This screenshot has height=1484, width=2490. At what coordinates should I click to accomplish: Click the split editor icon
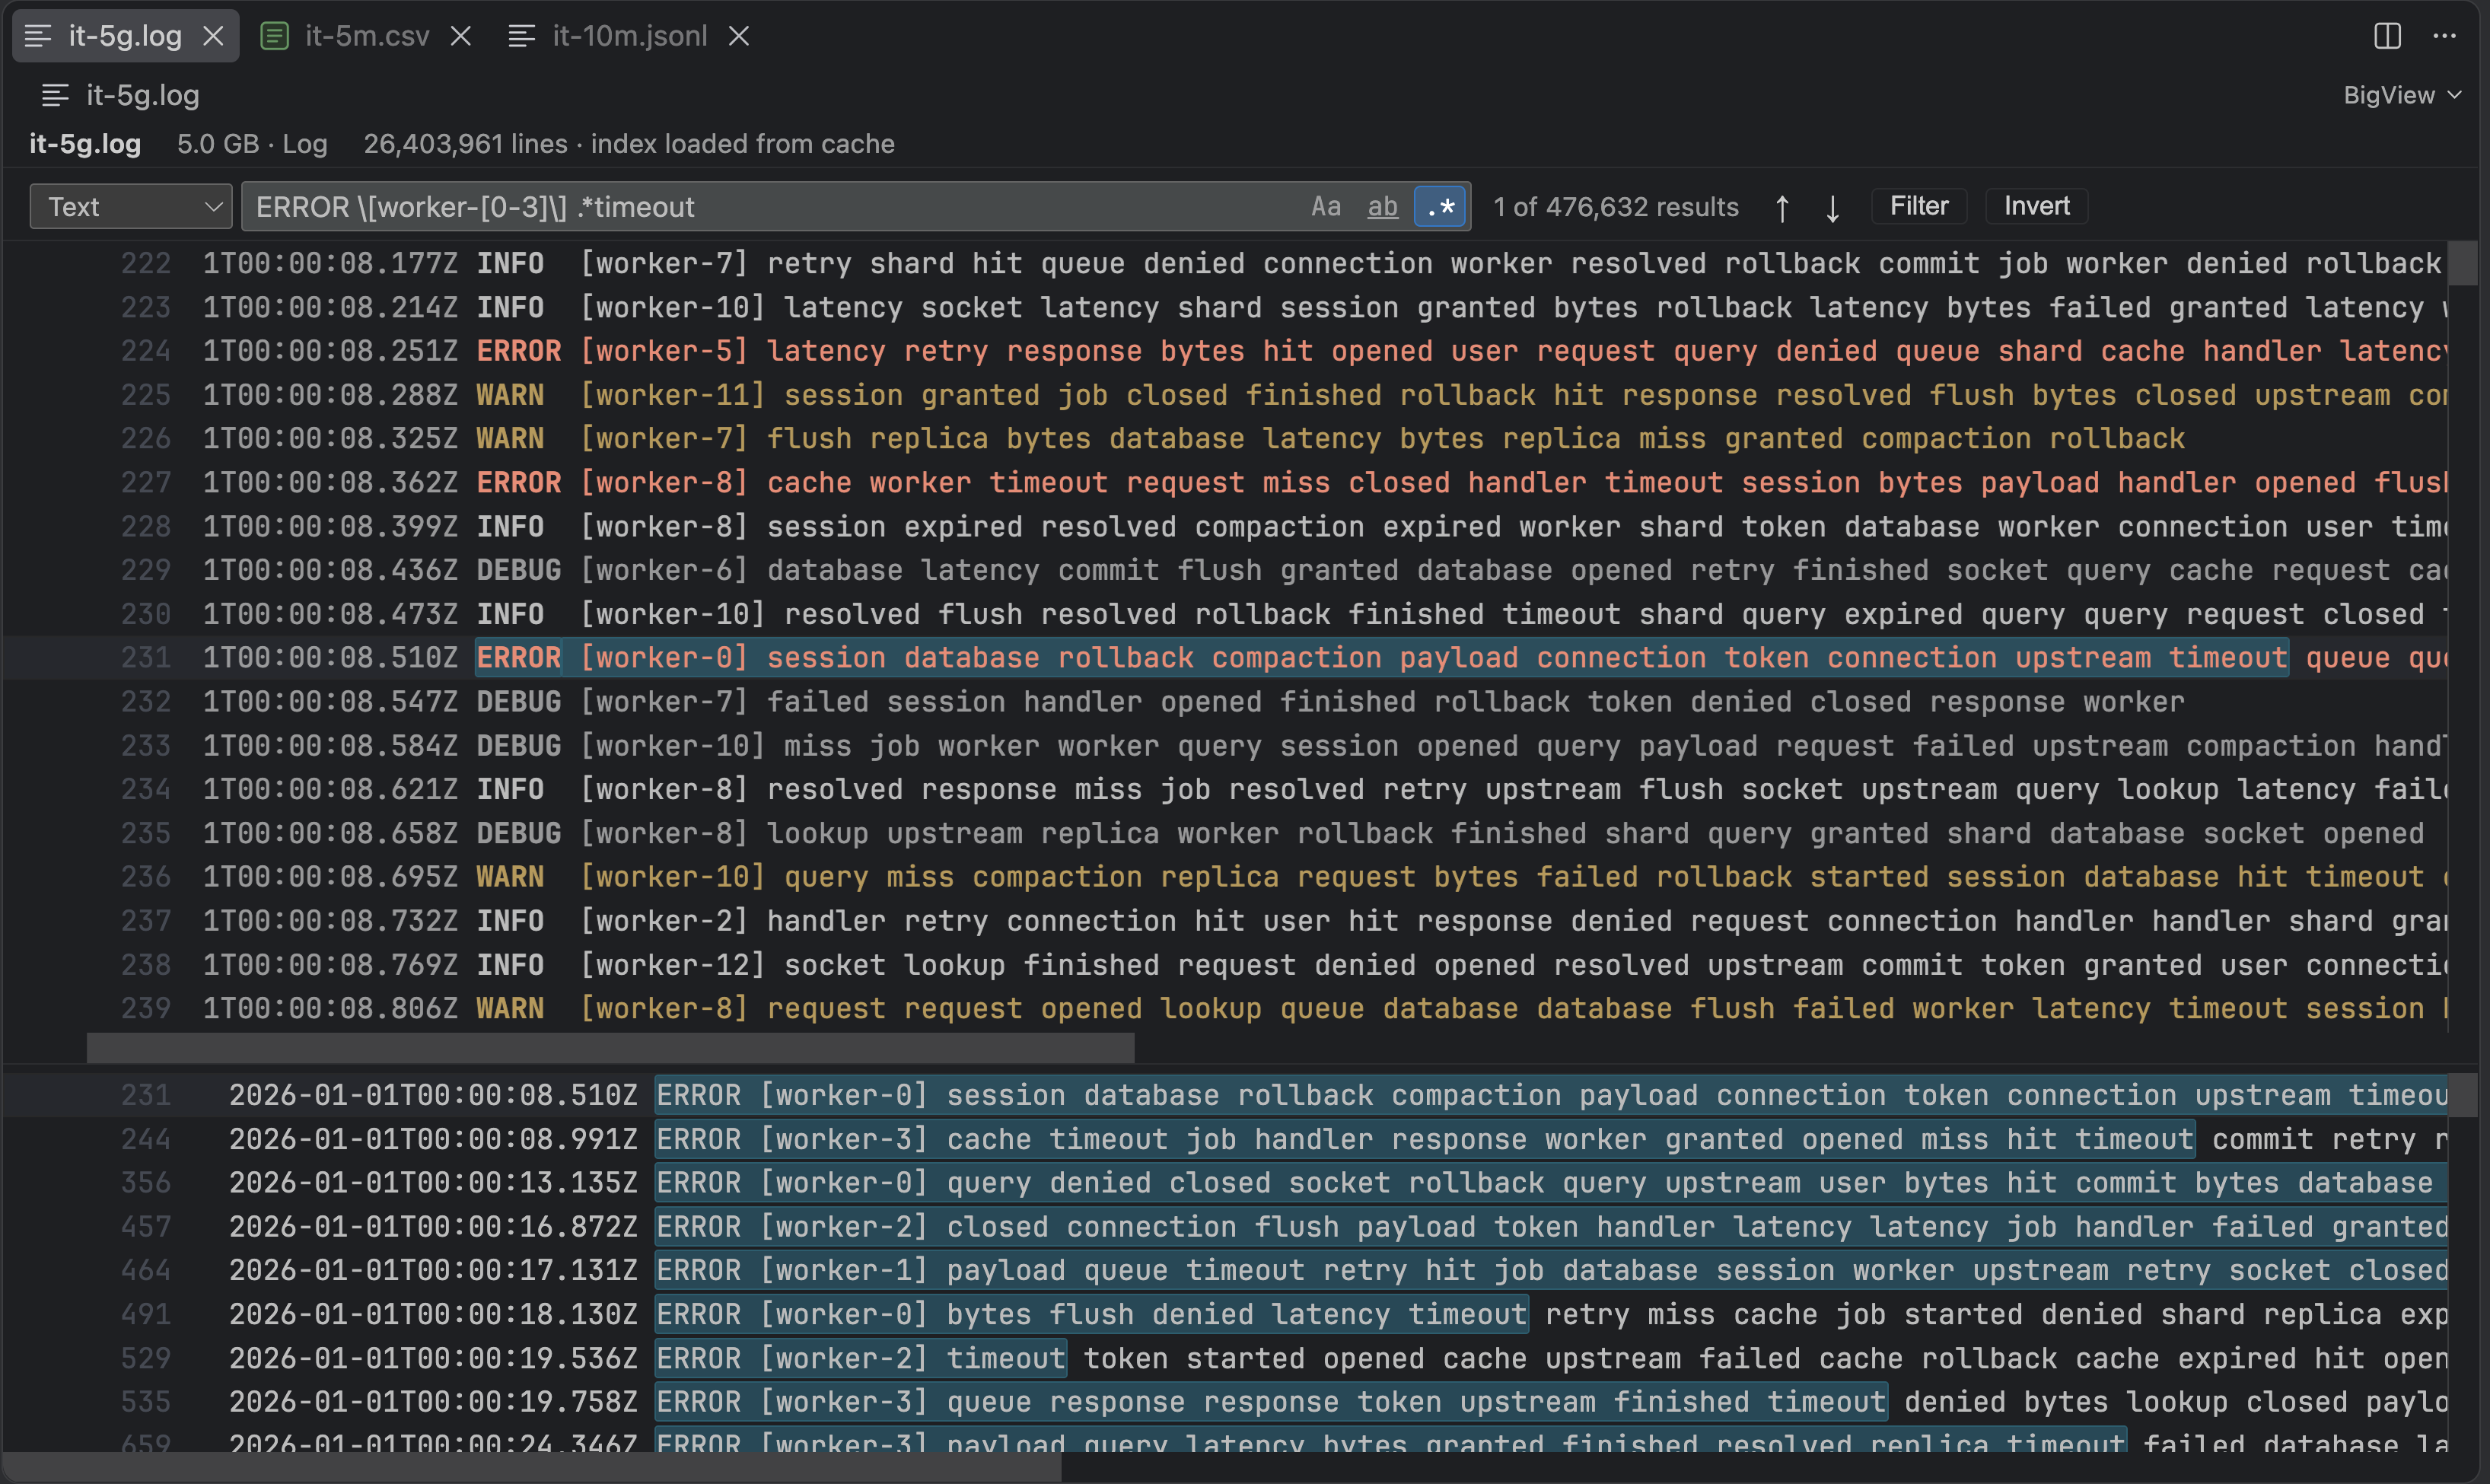pyautogui.click(x=2387, y=36)
